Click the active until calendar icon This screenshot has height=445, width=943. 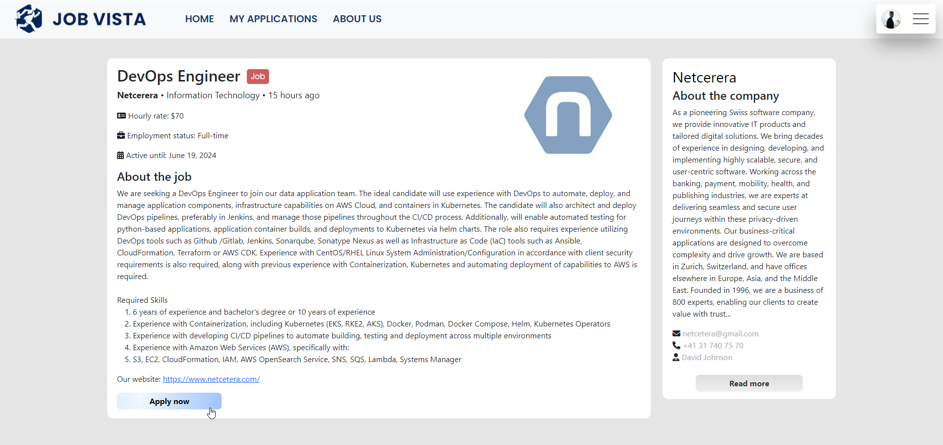(121, 155)
